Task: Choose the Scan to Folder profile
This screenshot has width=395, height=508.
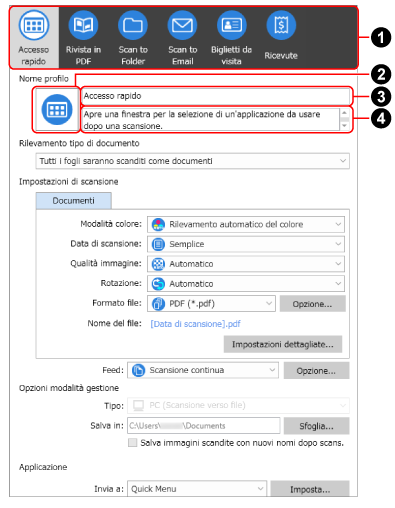Action: [x=133, y=38]
